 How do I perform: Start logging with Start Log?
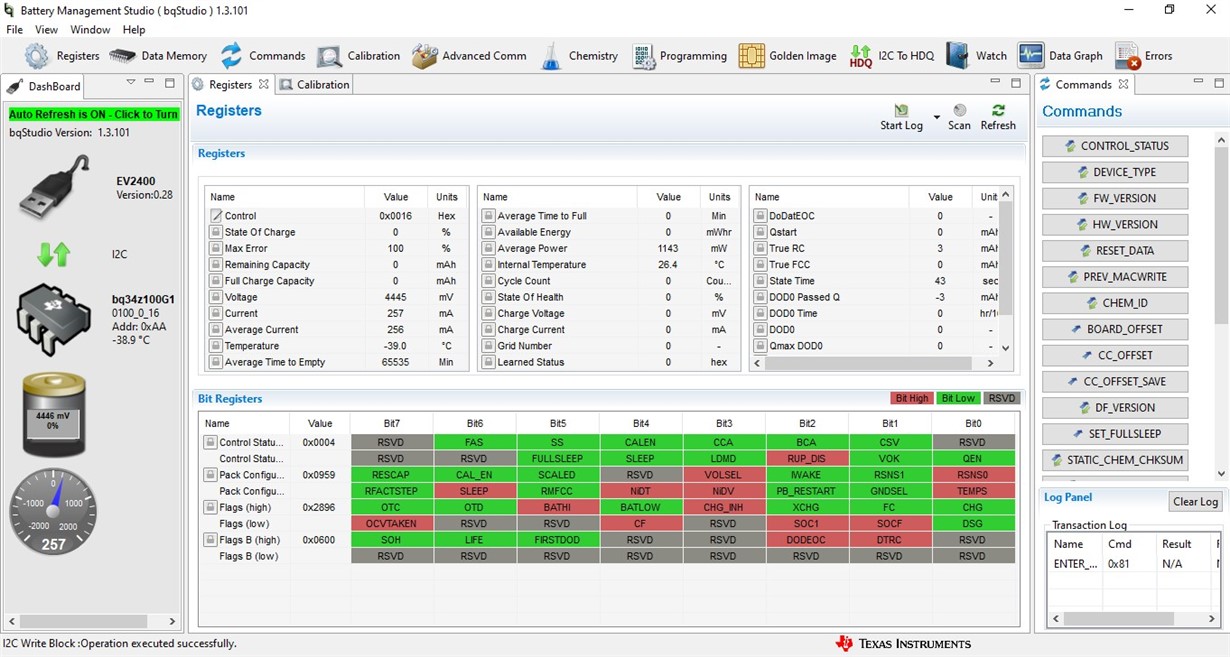click(x=901, y=117)
